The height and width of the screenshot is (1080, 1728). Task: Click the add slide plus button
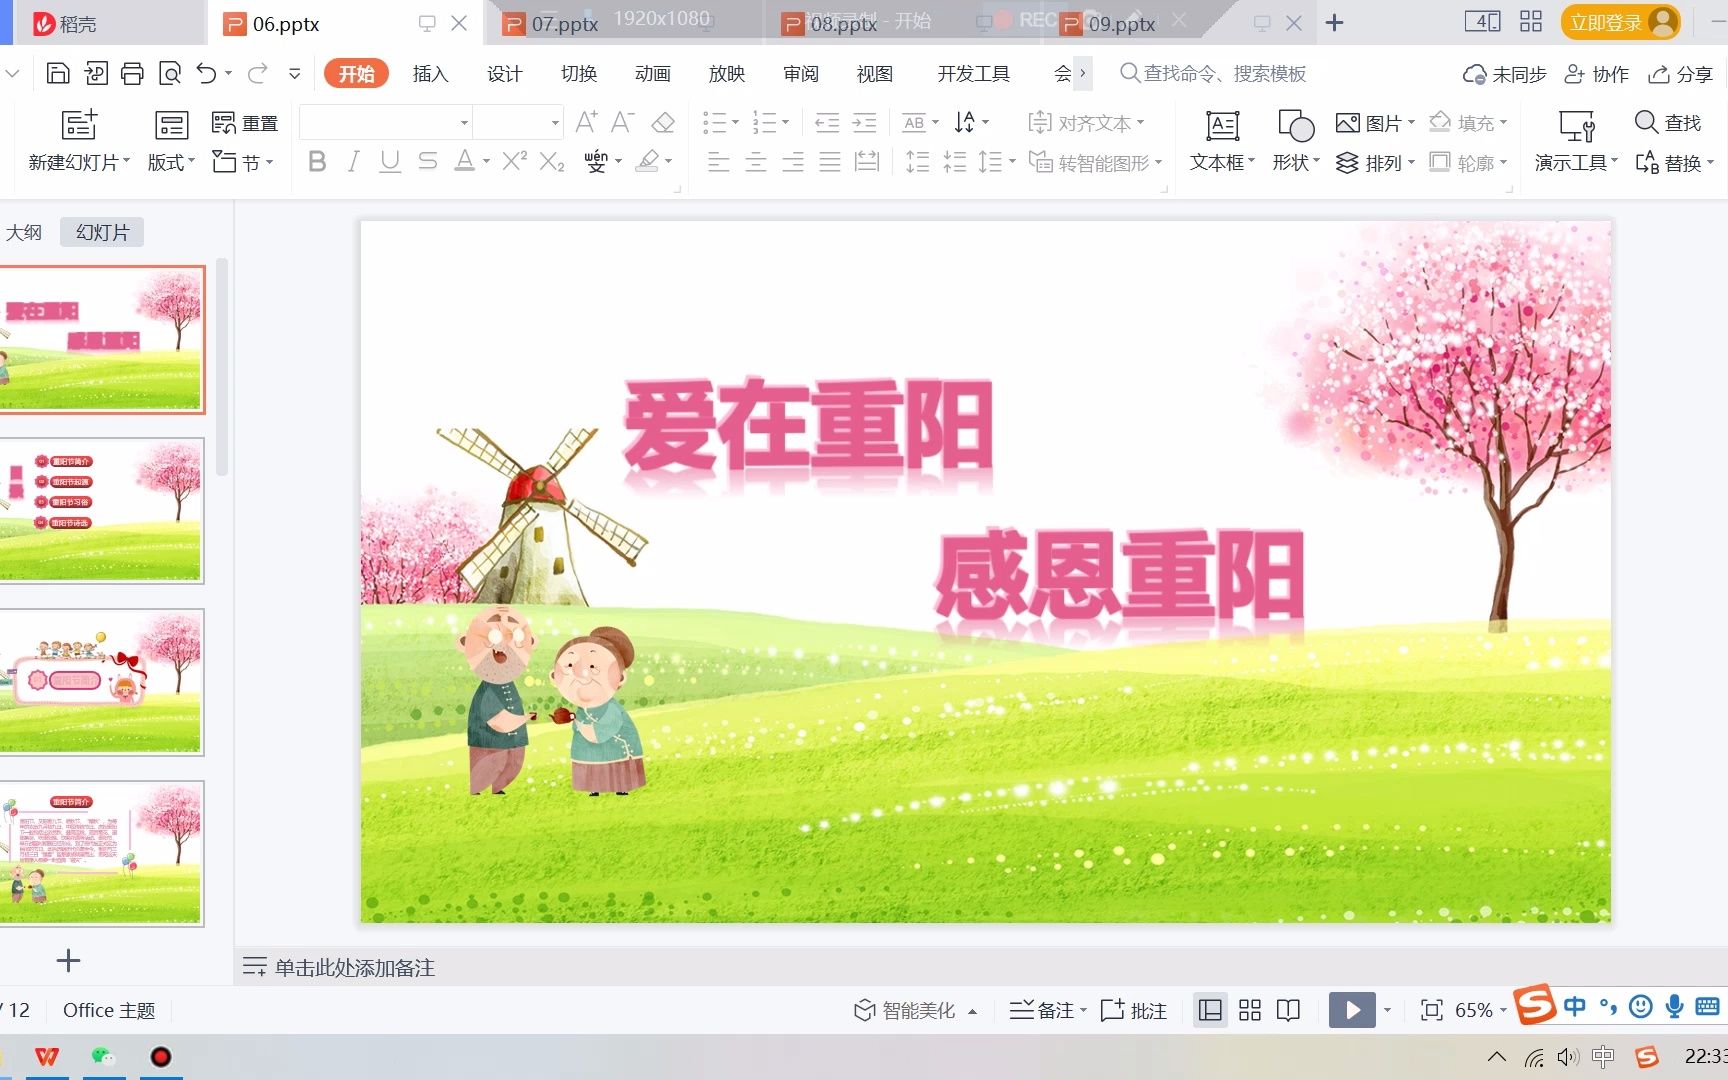tap(68, 961)
